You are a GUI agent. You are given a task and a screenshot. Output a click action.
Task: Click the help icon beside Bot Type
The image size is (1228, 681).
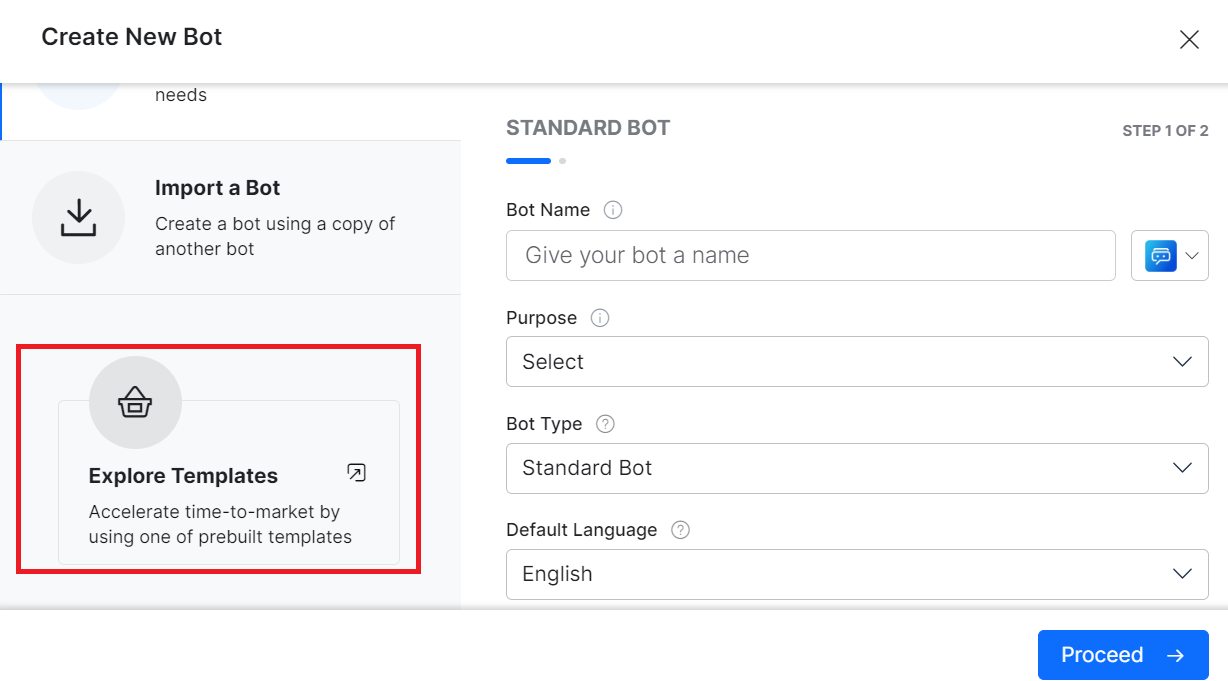604,424
